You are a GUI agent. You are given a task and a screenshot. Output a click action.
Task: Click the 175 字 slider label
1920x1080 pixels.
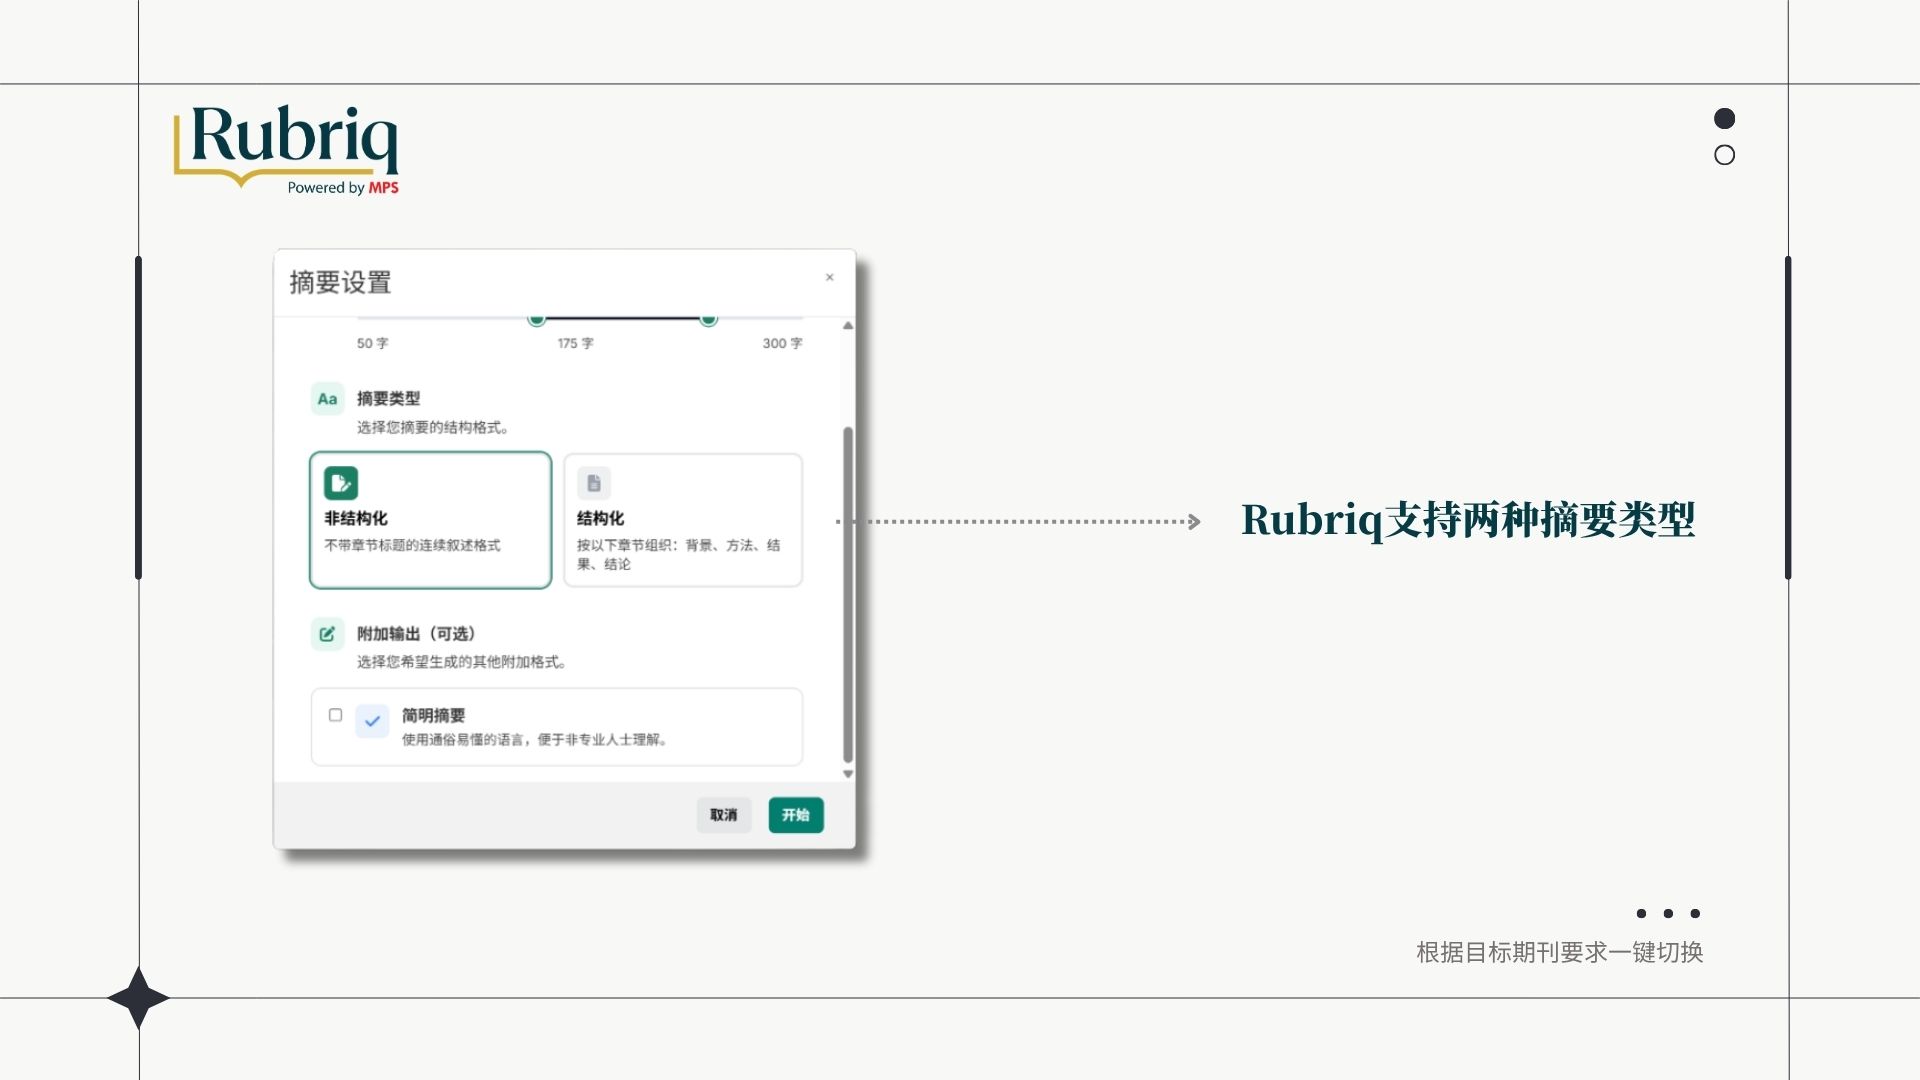(575, 343)
